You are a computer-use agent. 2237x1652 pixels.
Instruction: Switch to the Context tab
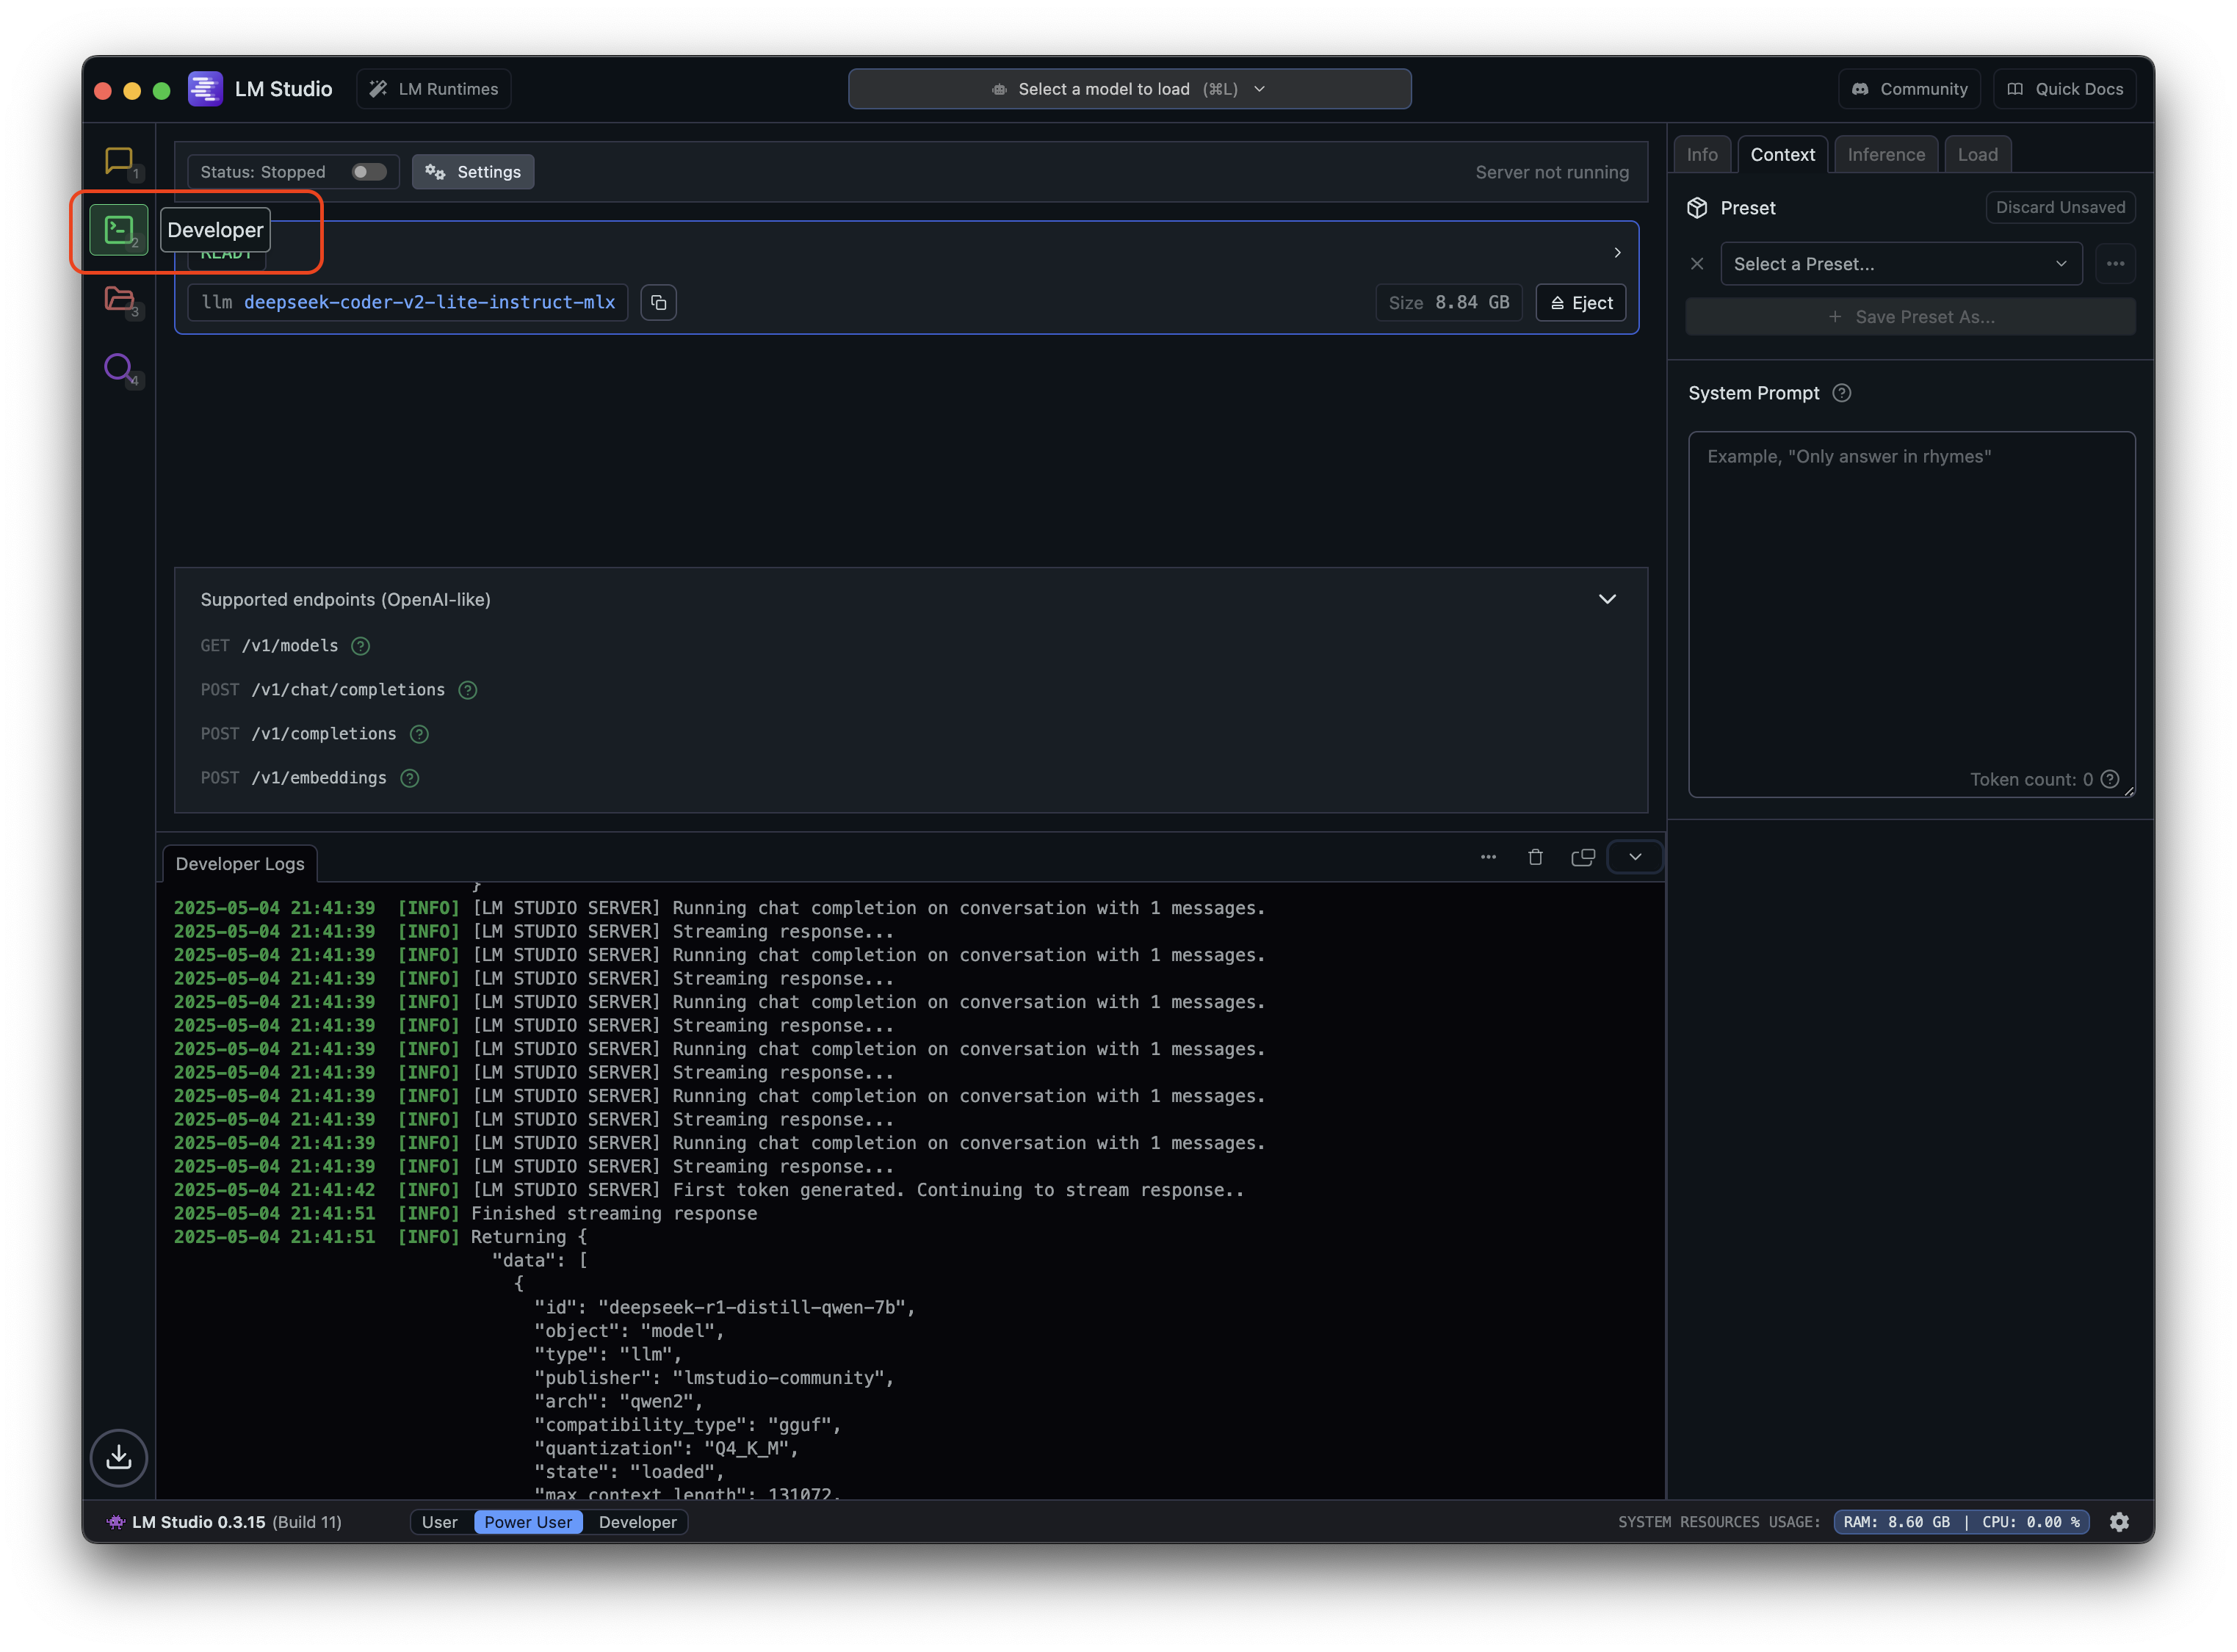1782,155
